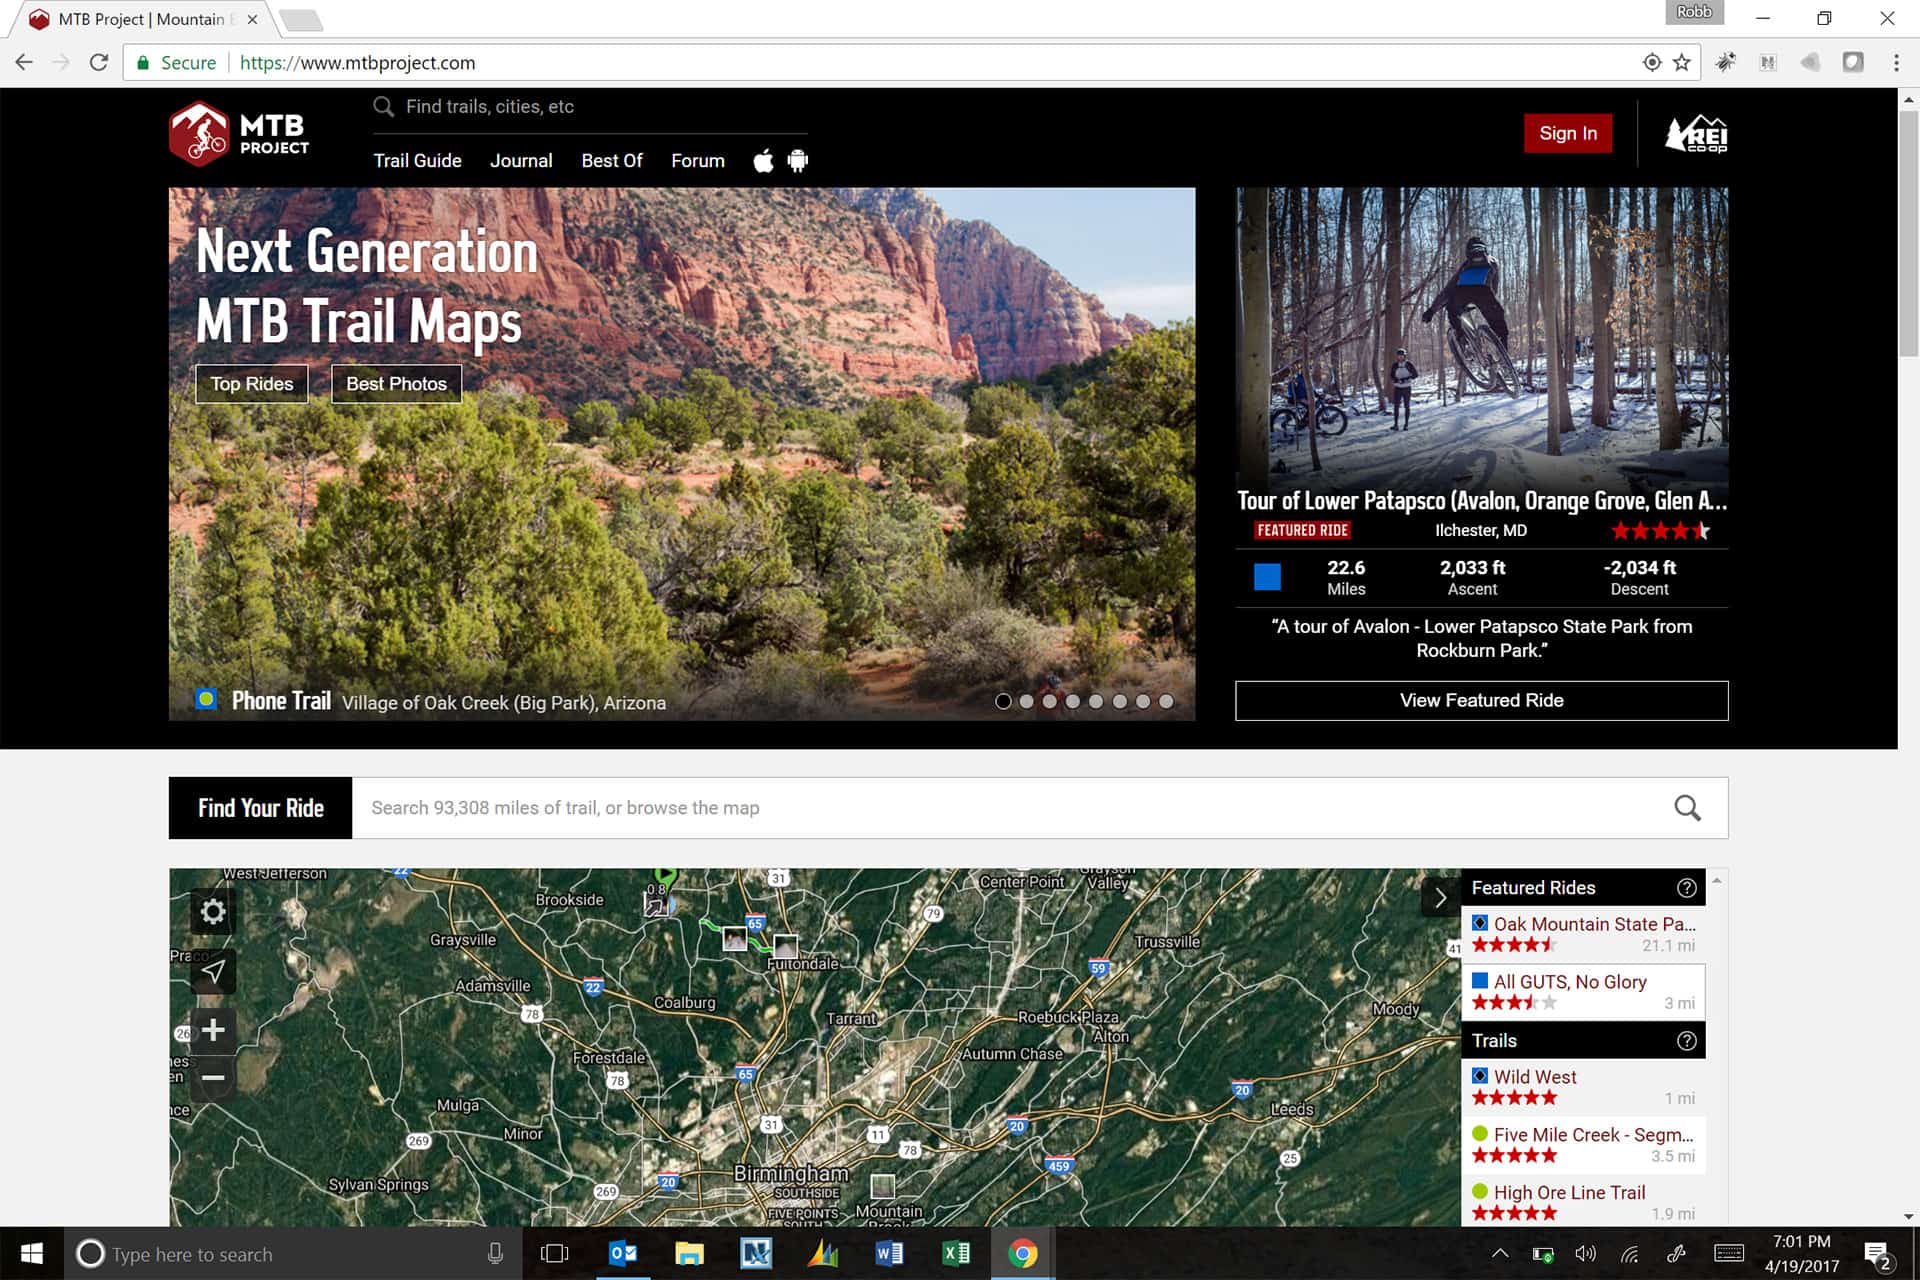Screen dimensions: 1920x1280
Task: Open map settings gear icon
Action: click(x=212, y=911)
